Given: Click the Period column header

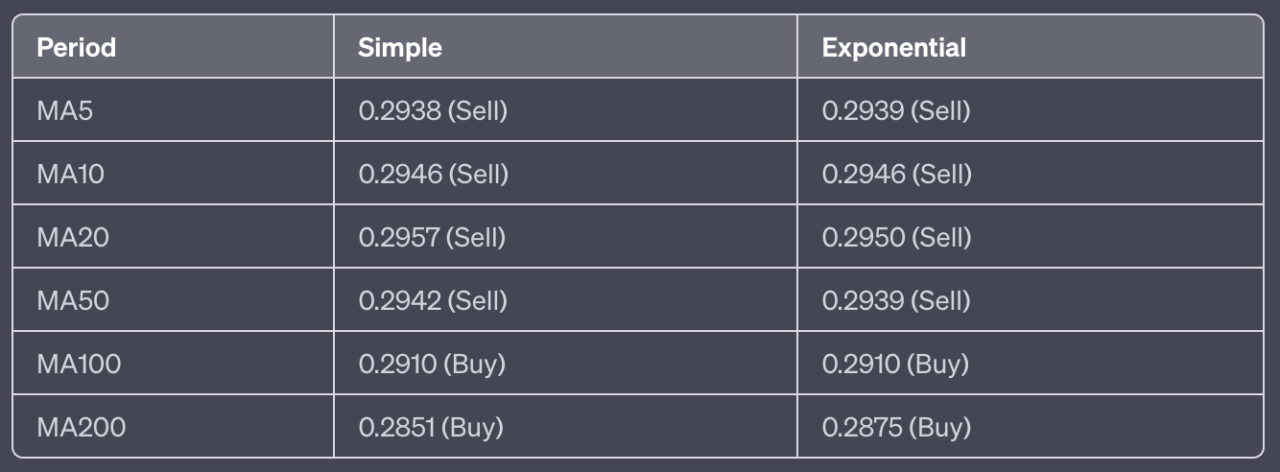Looking at the screenshot, I should 77,47.
